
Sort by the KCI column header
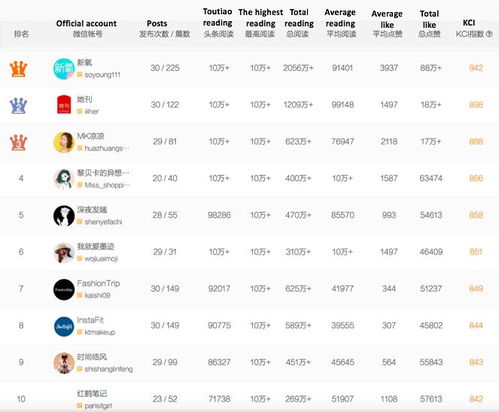click(x=469, y=23)
